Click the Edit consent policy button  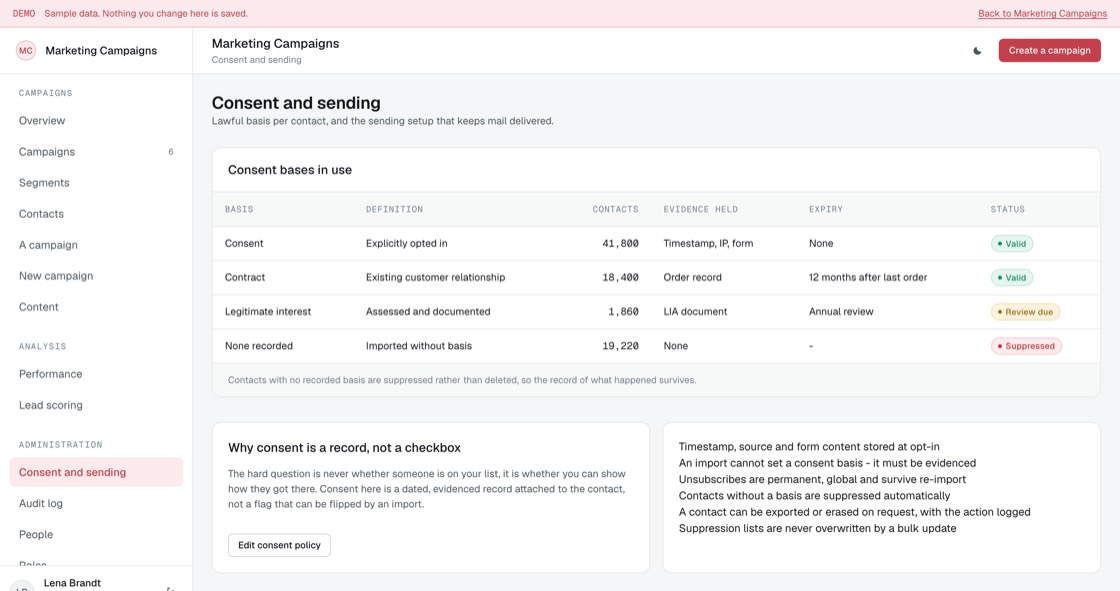point(279,545)
